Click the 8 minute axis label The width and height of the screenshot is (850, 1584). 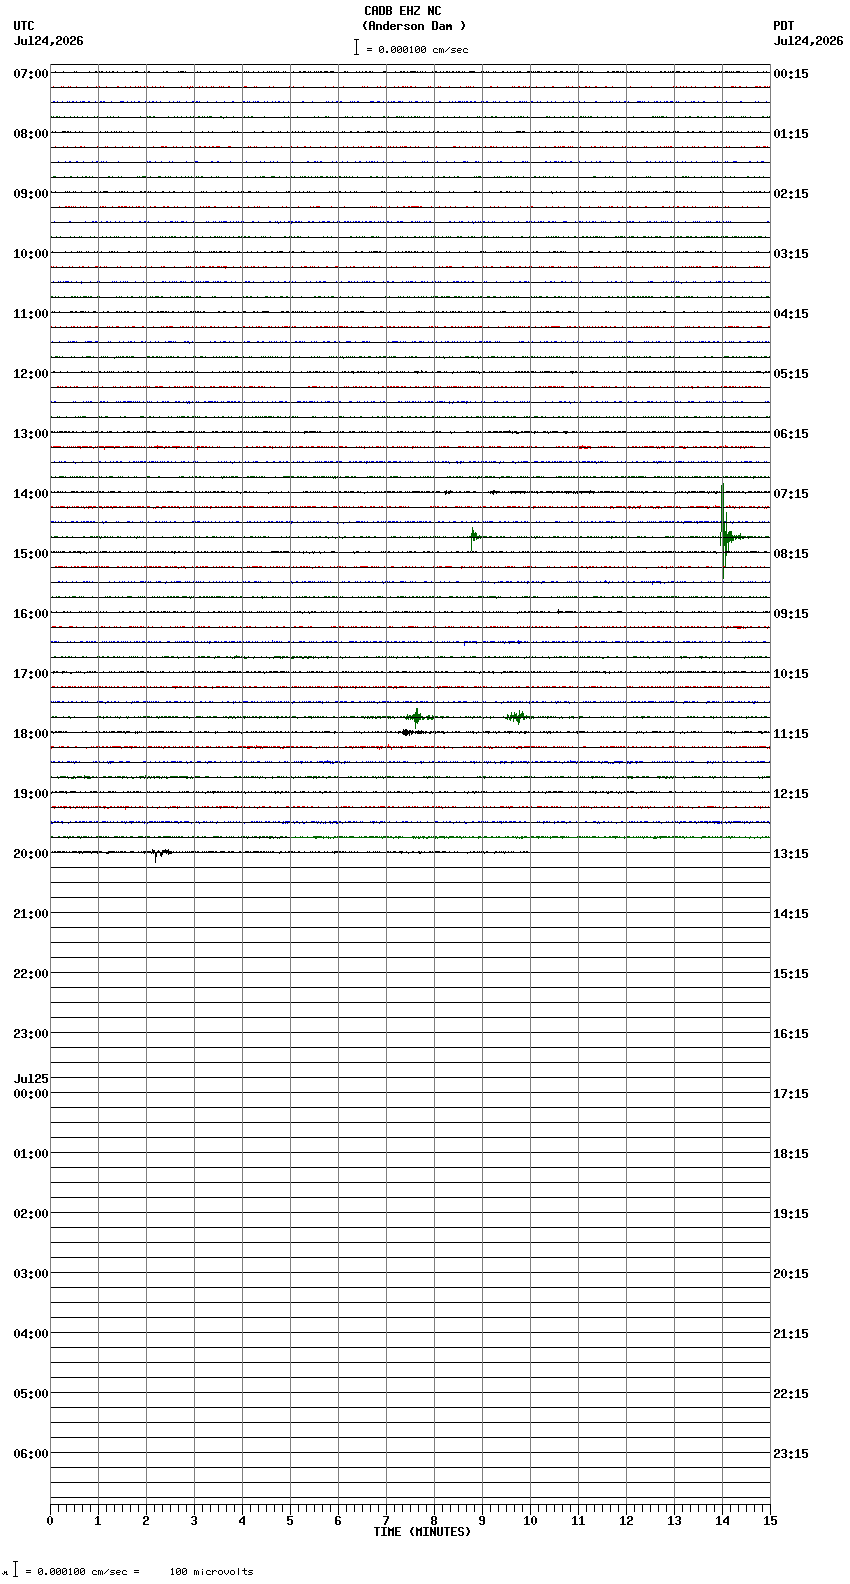(434, 1522)
